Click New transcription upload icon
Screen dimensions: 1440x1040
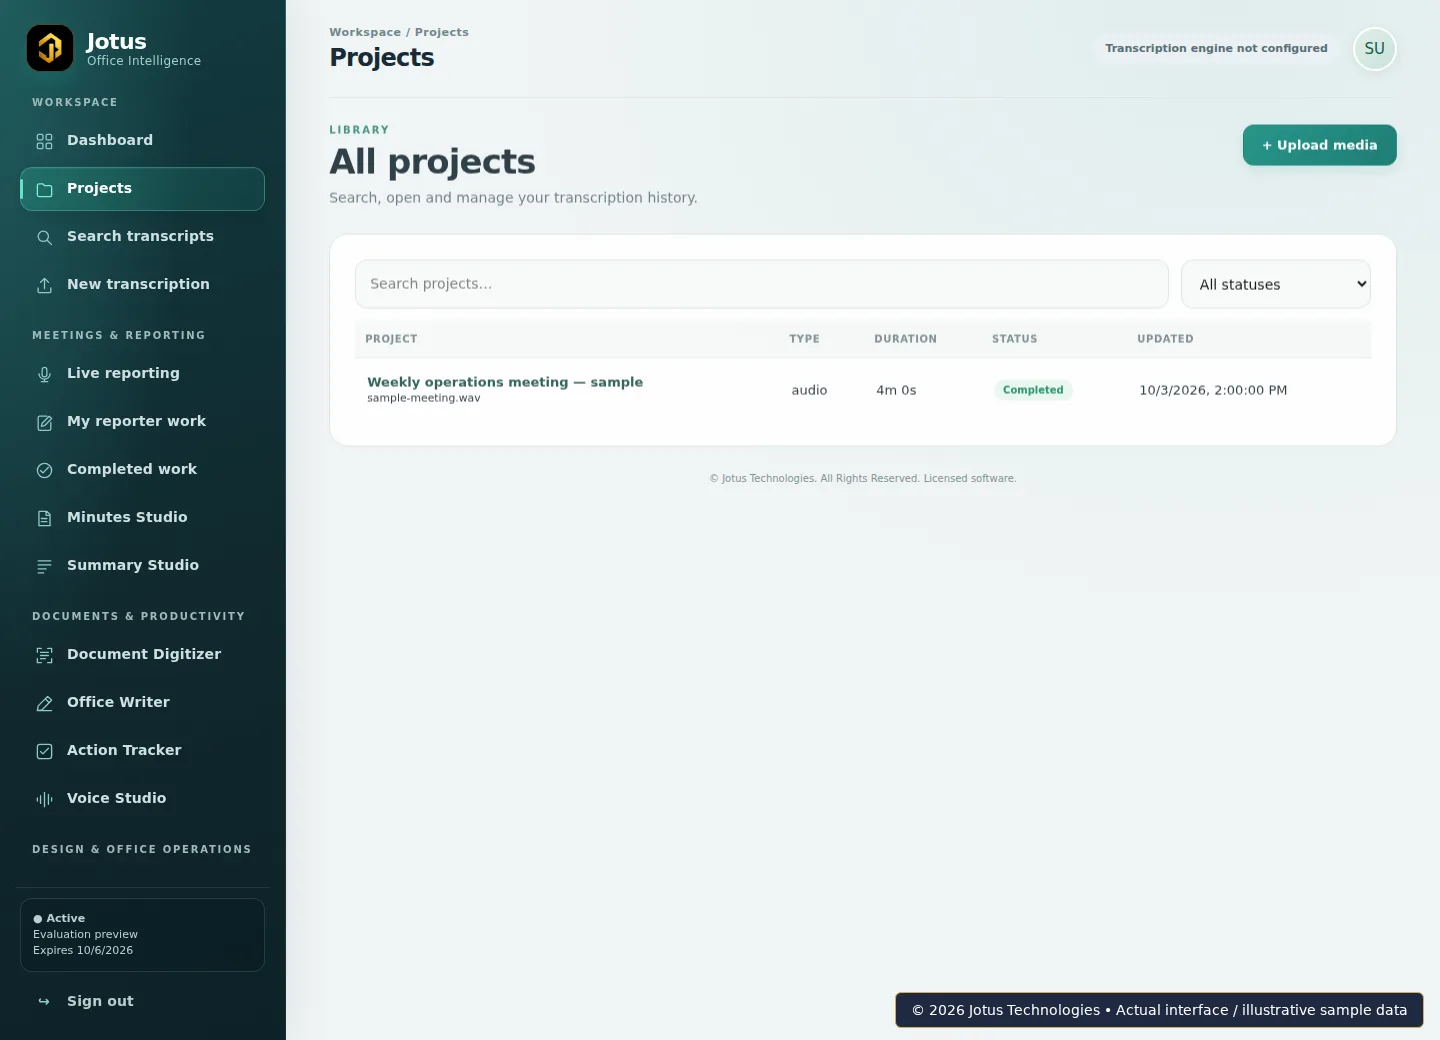pos(44,285)
